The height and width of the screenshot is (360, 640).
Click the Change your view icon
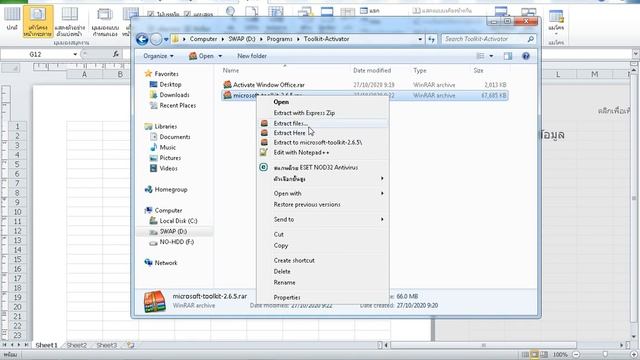(480, 56)
